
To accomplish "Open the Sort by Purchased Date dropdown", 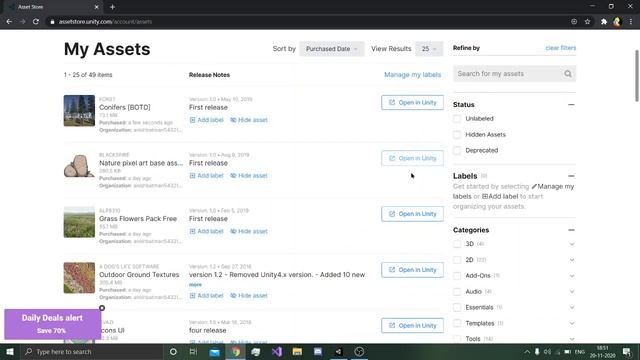I will tap(331, 49).
